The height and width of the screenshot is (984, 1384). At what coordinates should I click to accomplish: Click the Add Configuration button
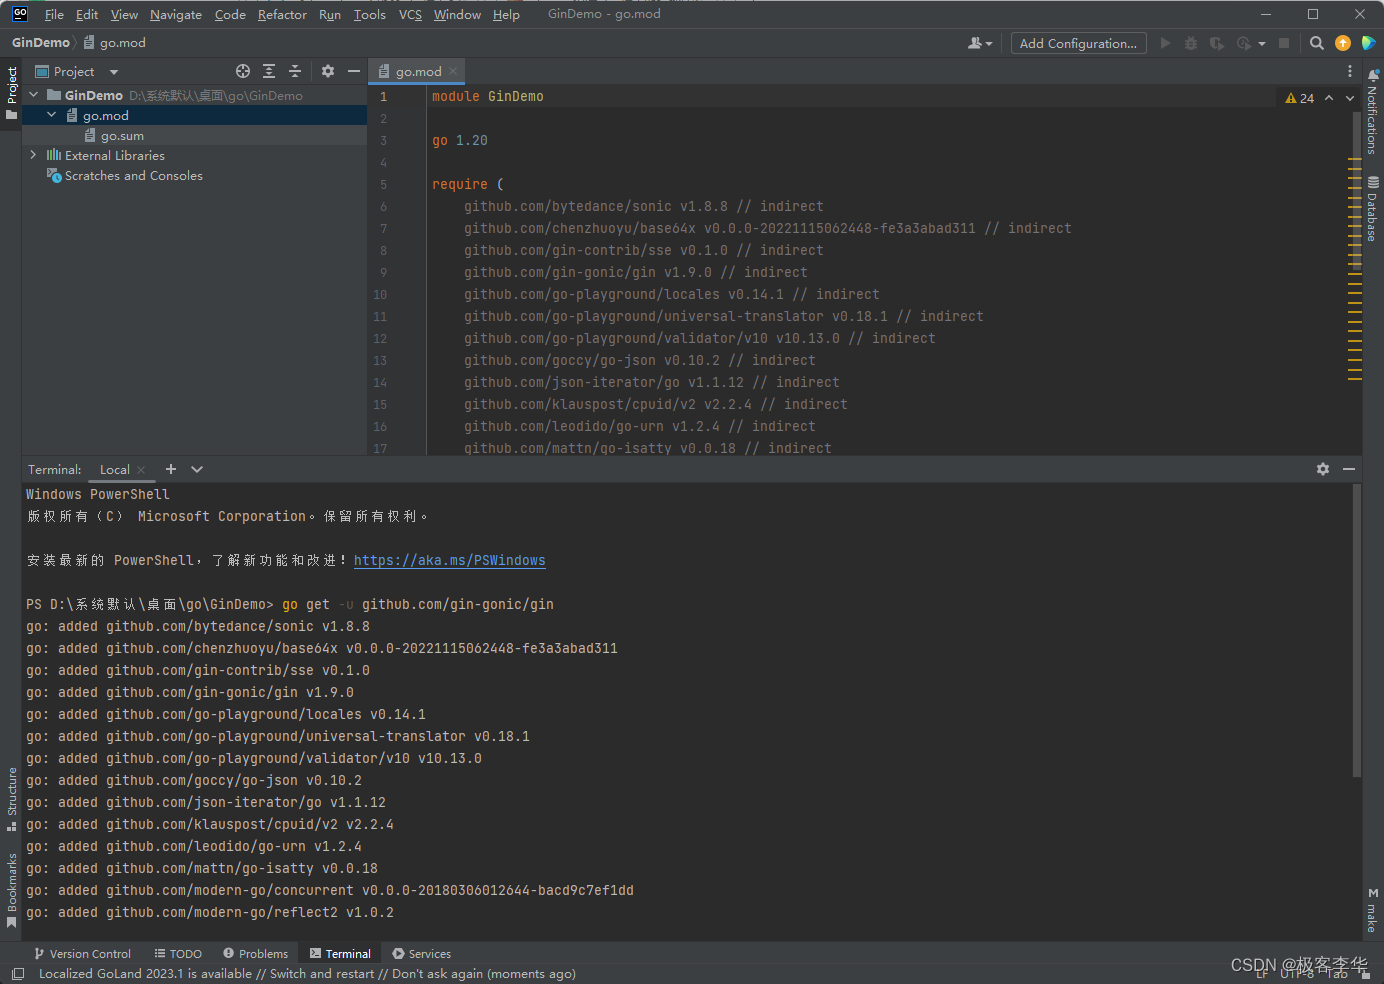(x=1078, y=43)
